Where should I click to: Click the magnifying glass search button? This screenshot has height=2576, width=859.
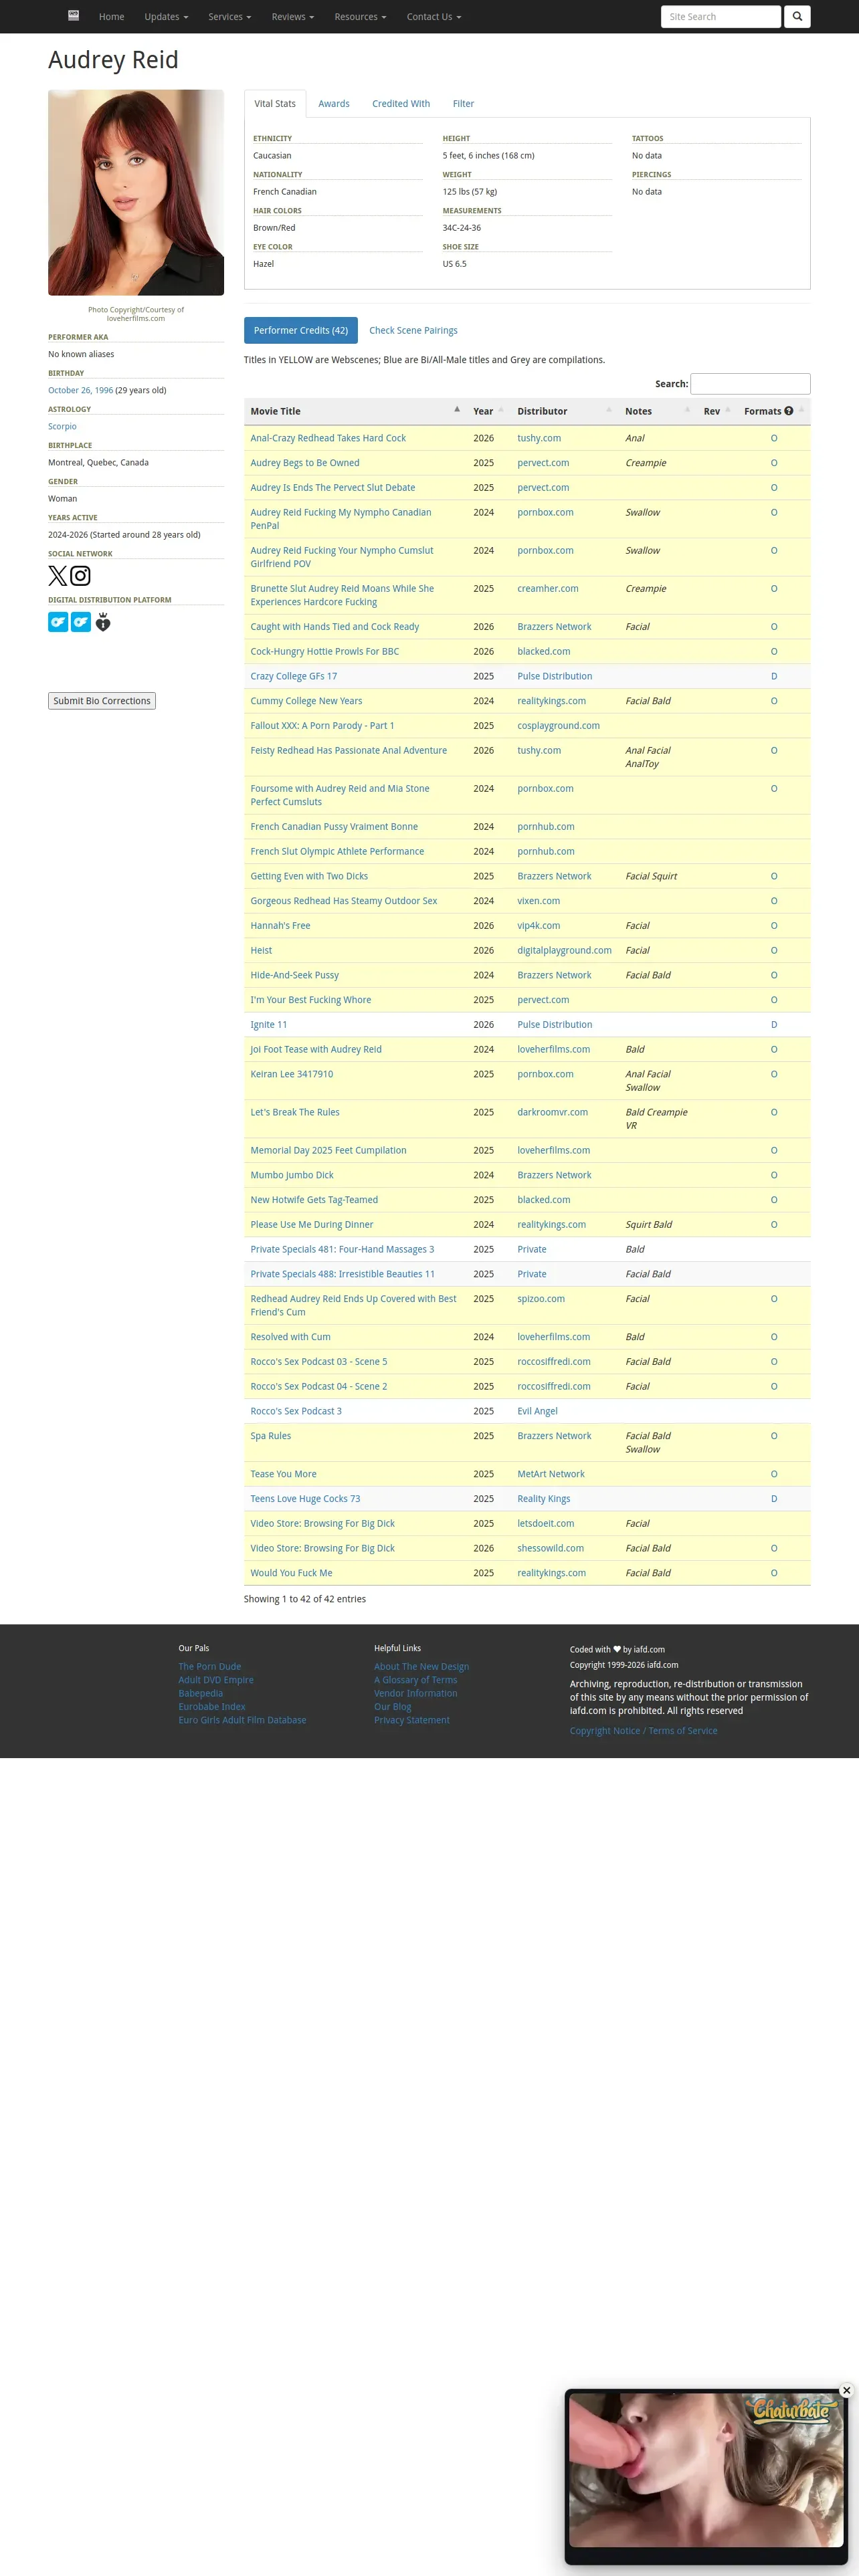[x=797, y=16]
